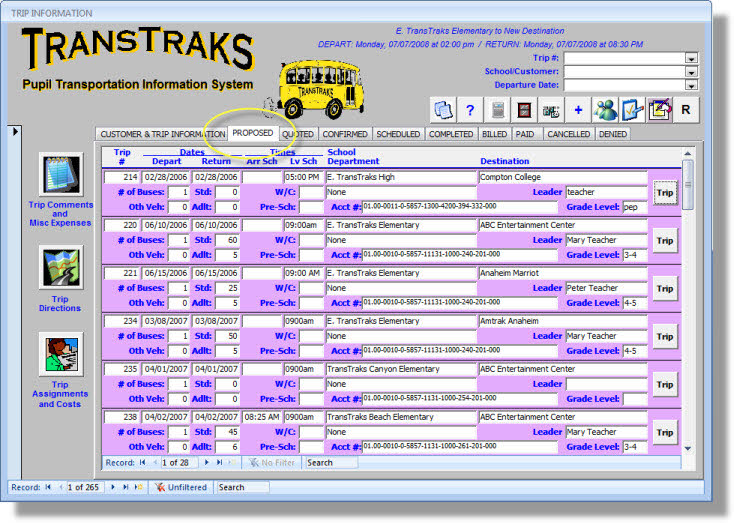Open the calculator toolbar icon

coord(498,109)
